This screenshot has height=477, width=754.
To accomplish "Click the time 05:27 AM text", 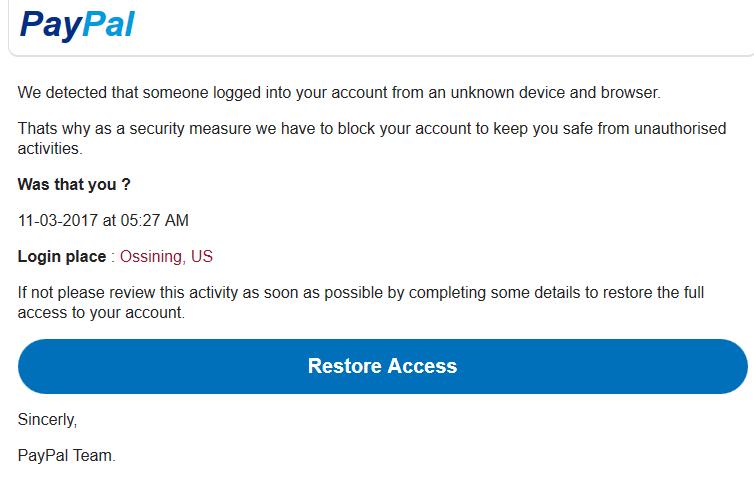I will (x=154, y=220).
